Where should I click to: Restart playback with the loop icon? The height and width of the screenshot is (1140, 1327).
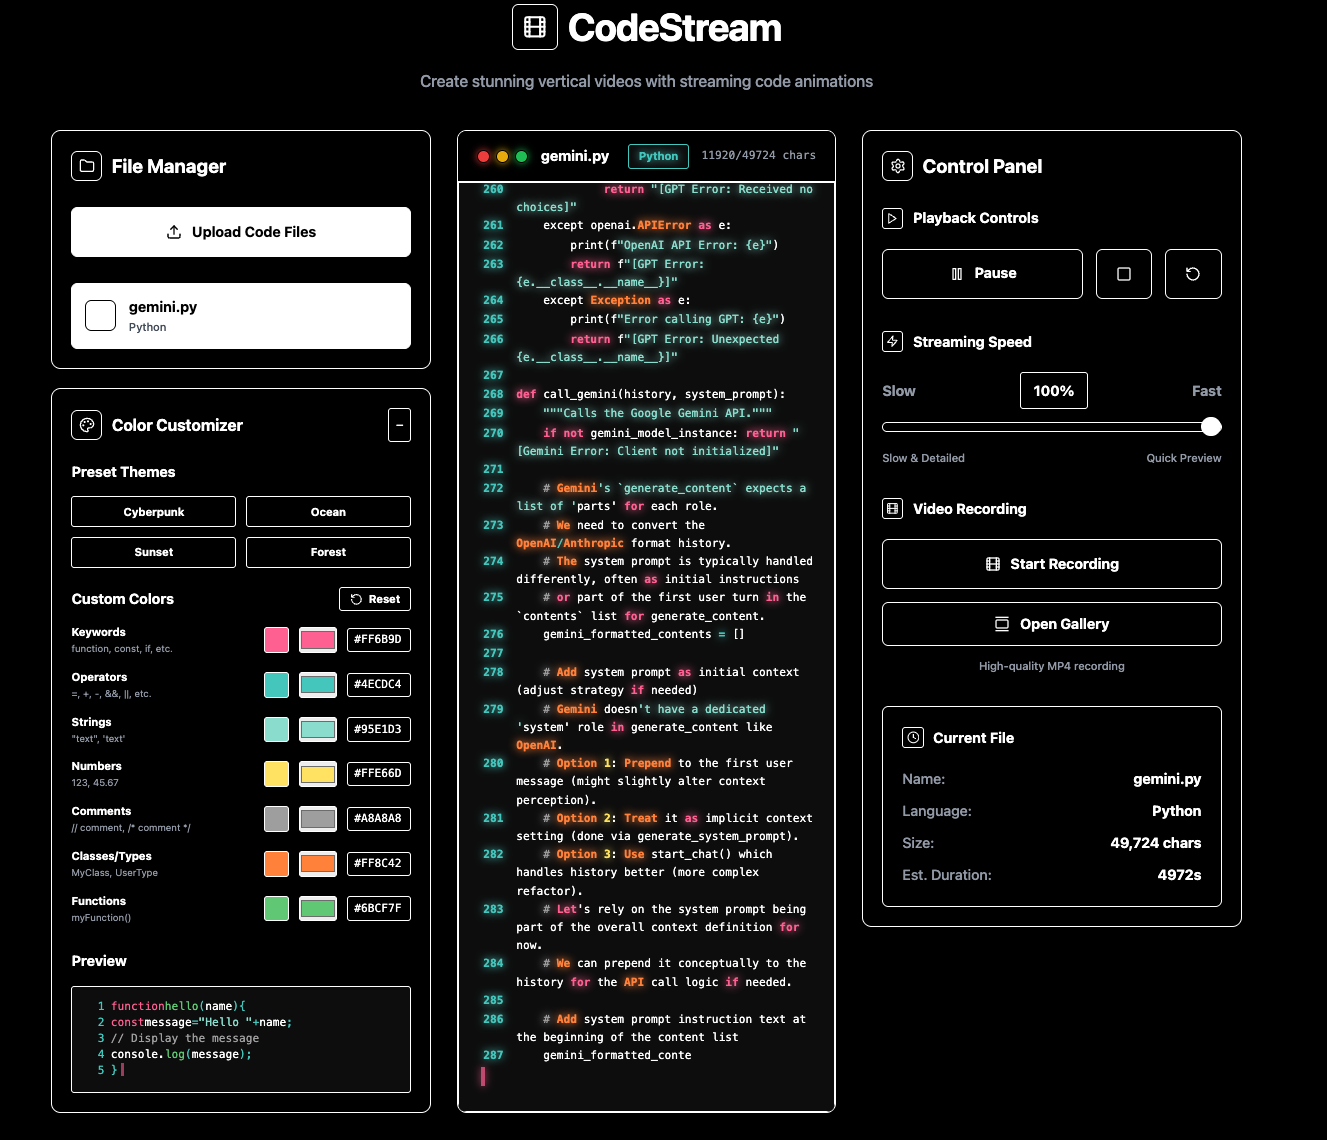[x=1192, y=273]
